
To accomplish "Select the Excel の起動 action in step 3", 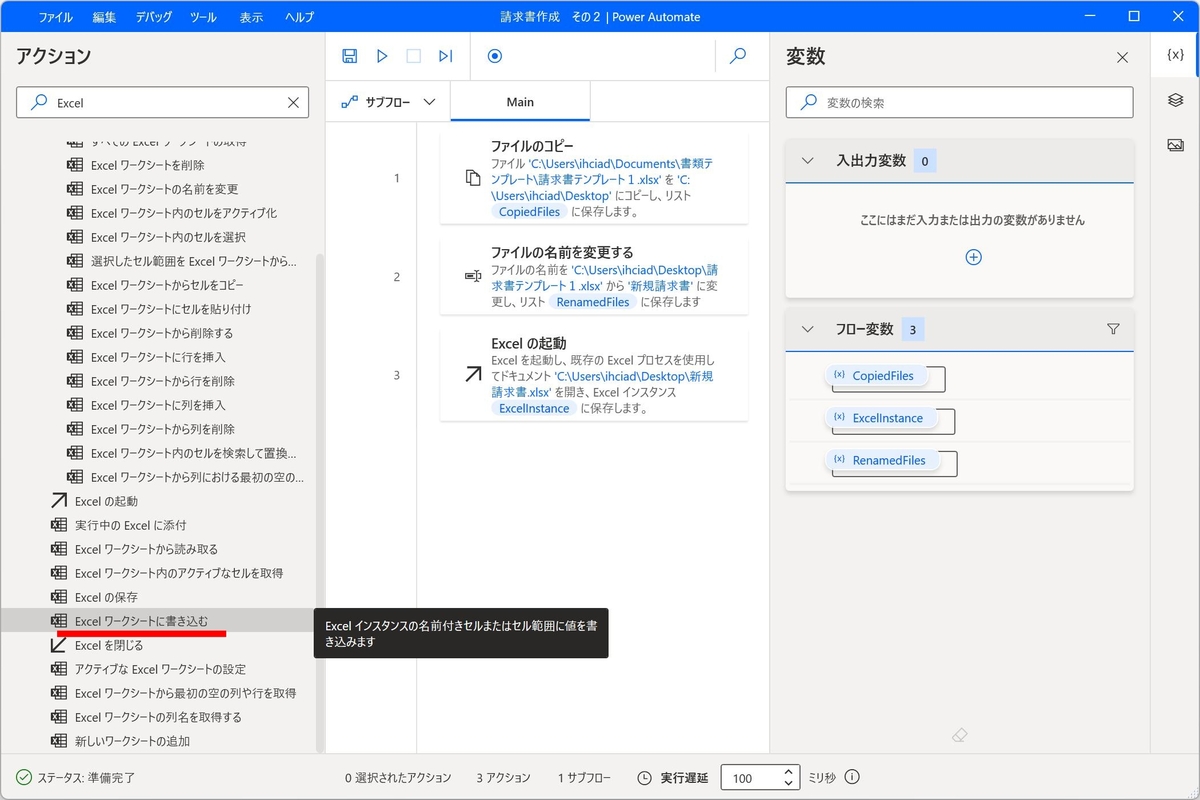I will (x=594, y=375).
